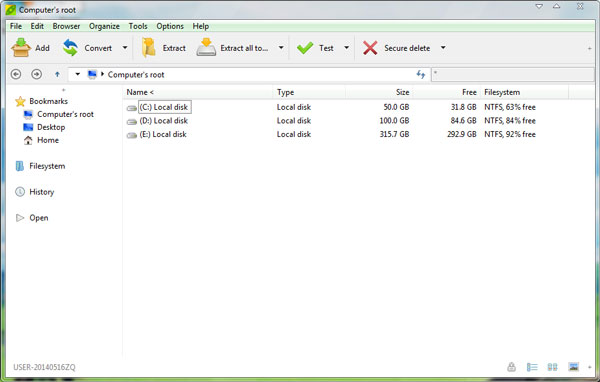The width and height of the screenshot is (600, 382).
Task: Click the C: drive disk icon
Action: click(132, 108)
